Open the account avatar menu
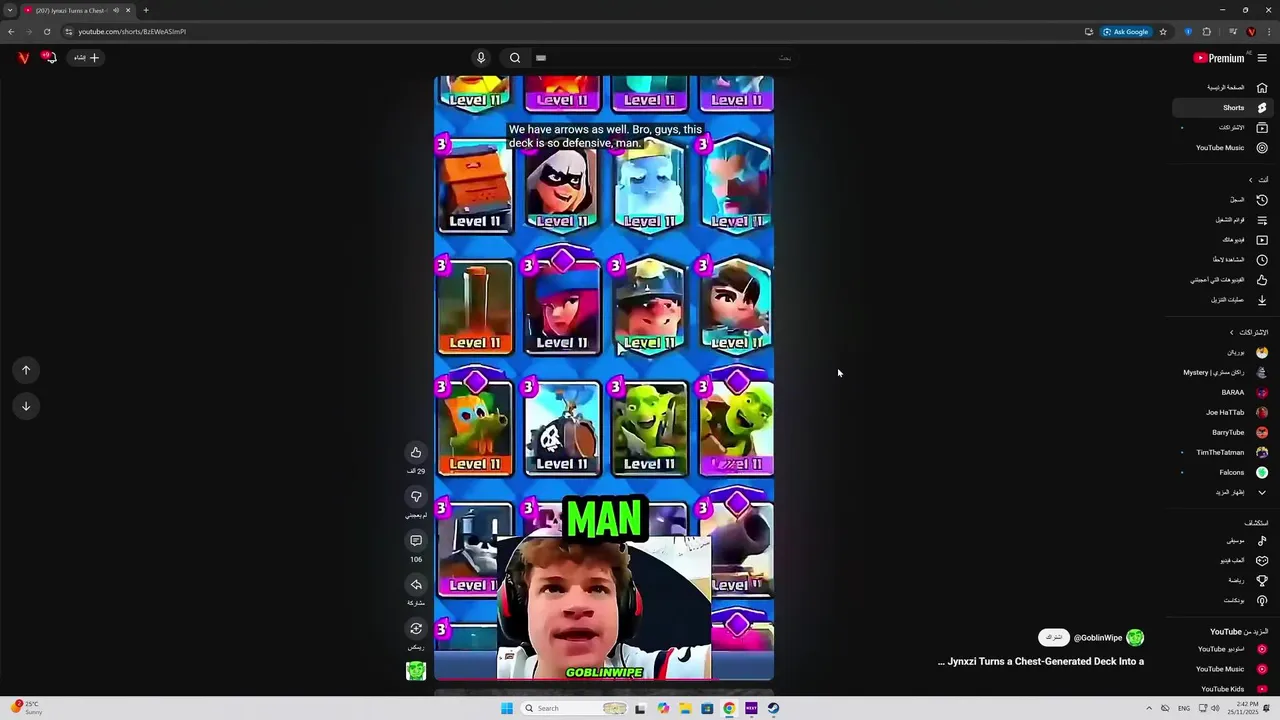 (x=24, y=58)
